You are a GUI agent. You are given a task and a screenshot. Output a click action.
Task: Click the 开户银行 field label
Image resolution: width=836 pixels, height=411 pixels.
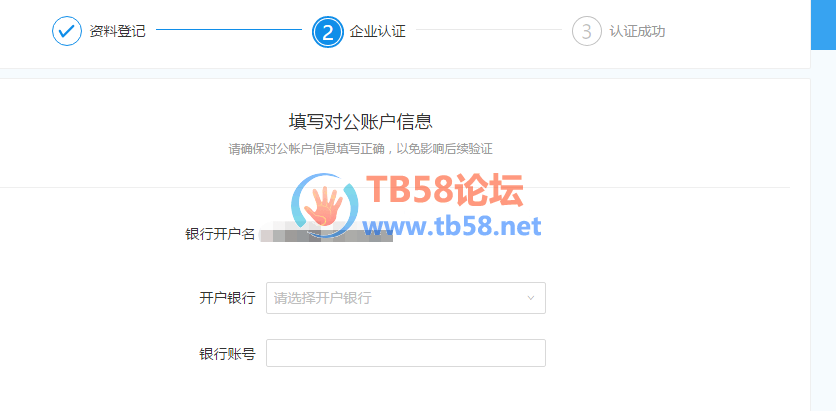pos(227,298)
